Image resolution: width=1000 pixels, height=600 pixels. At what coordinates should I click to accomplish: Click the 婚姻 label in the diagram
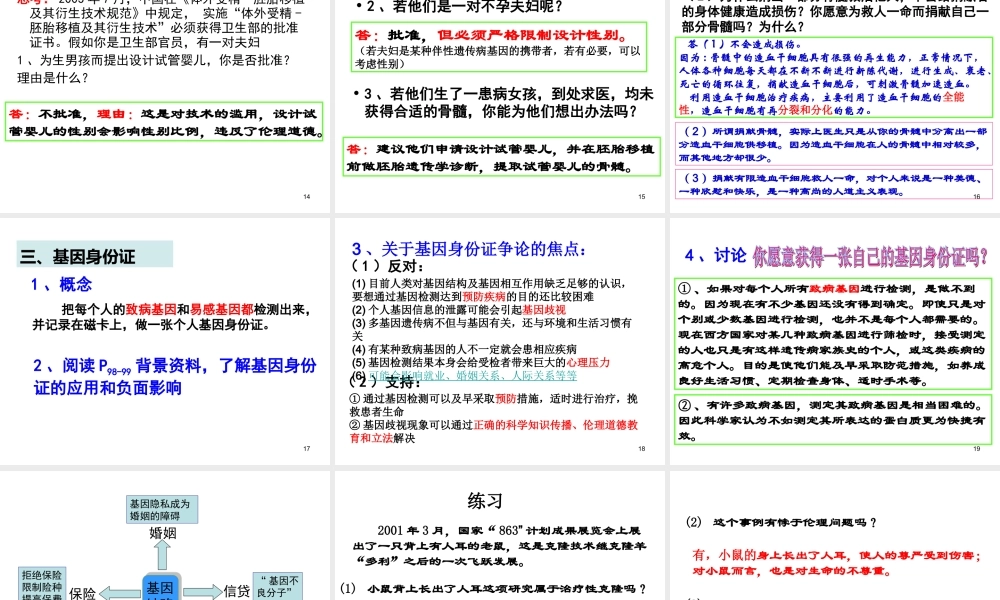point(163,533)
